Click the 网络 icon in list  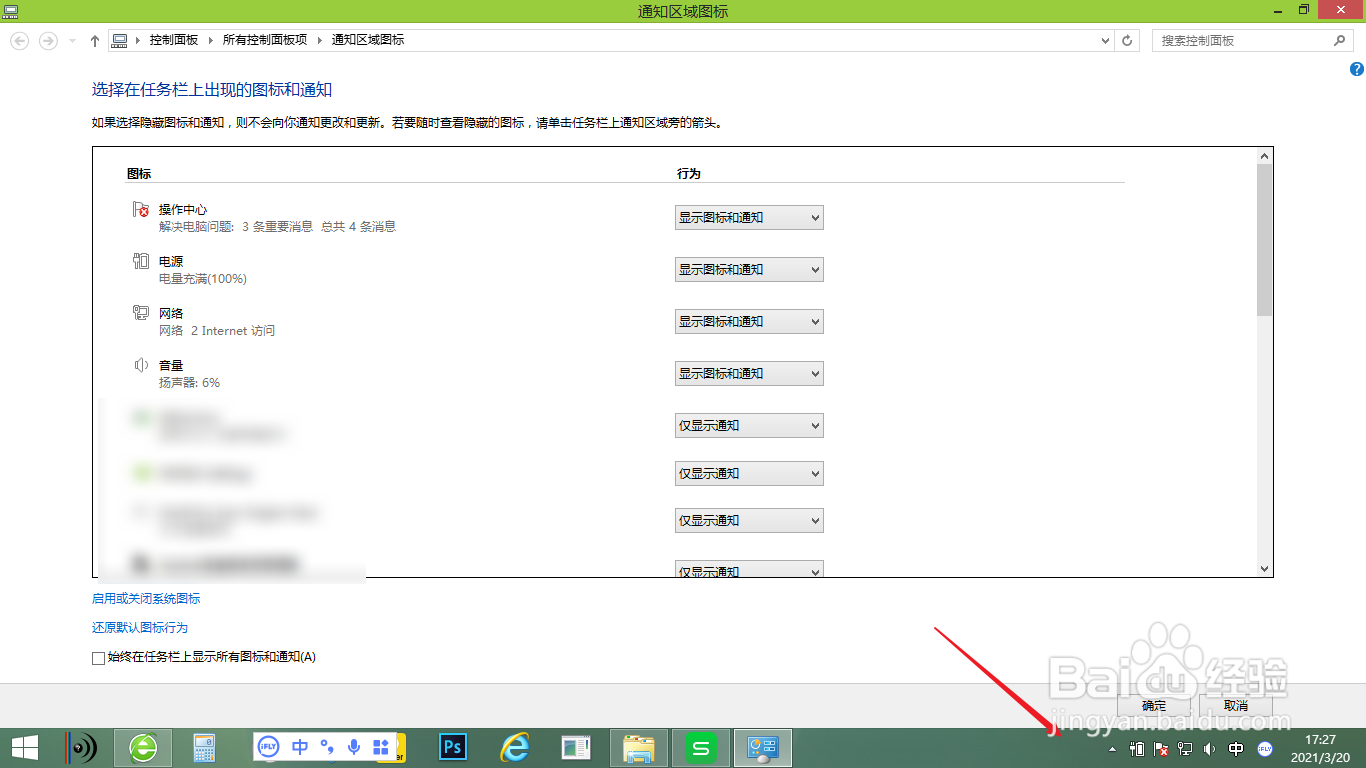tap(141, 313)
